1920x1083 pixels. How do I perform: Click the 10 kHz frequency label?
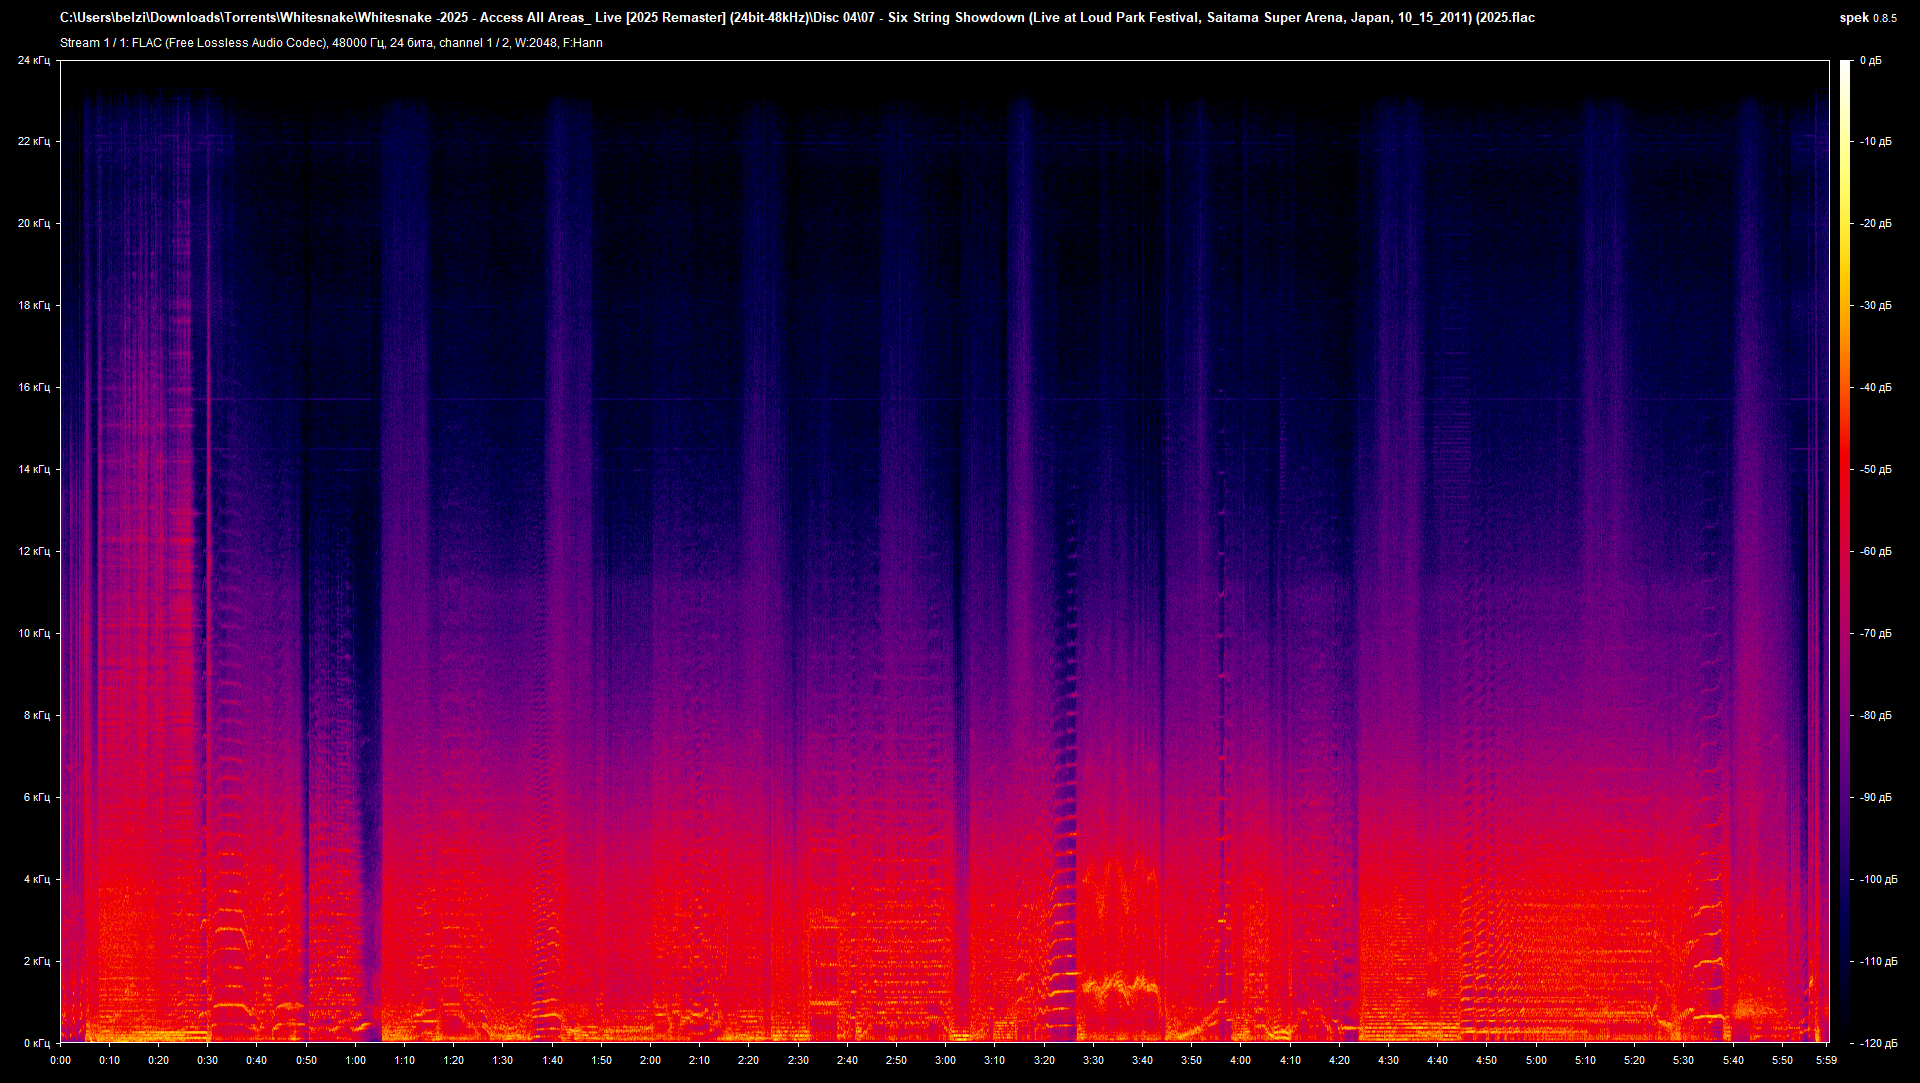[33, 633]
